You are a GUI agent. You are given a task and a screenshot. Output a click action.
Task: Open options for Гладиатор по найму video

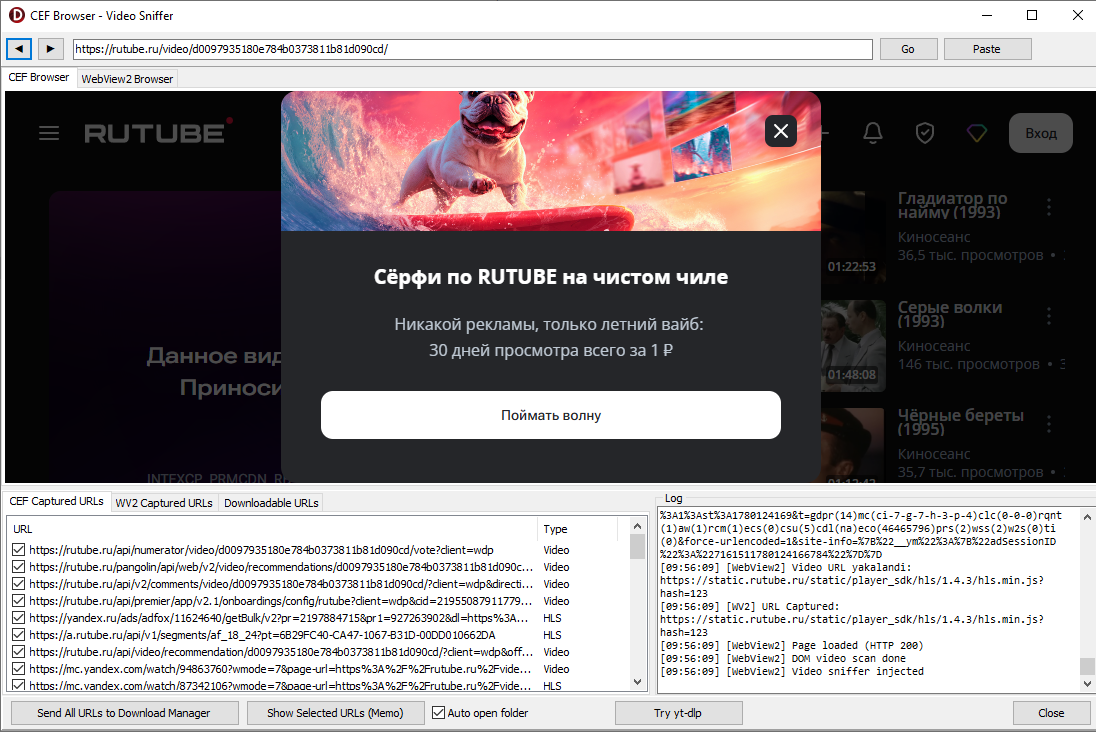pyautogui.click(x=1048, y=207)
